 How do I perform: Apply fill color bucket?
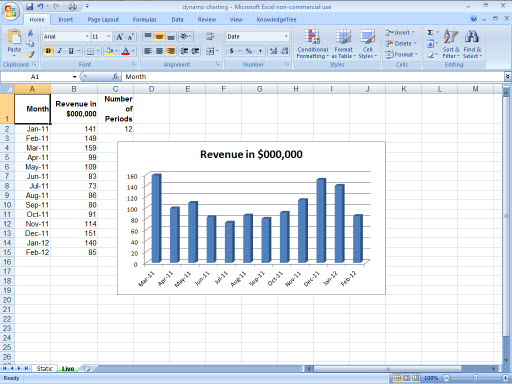pos(109,51)
